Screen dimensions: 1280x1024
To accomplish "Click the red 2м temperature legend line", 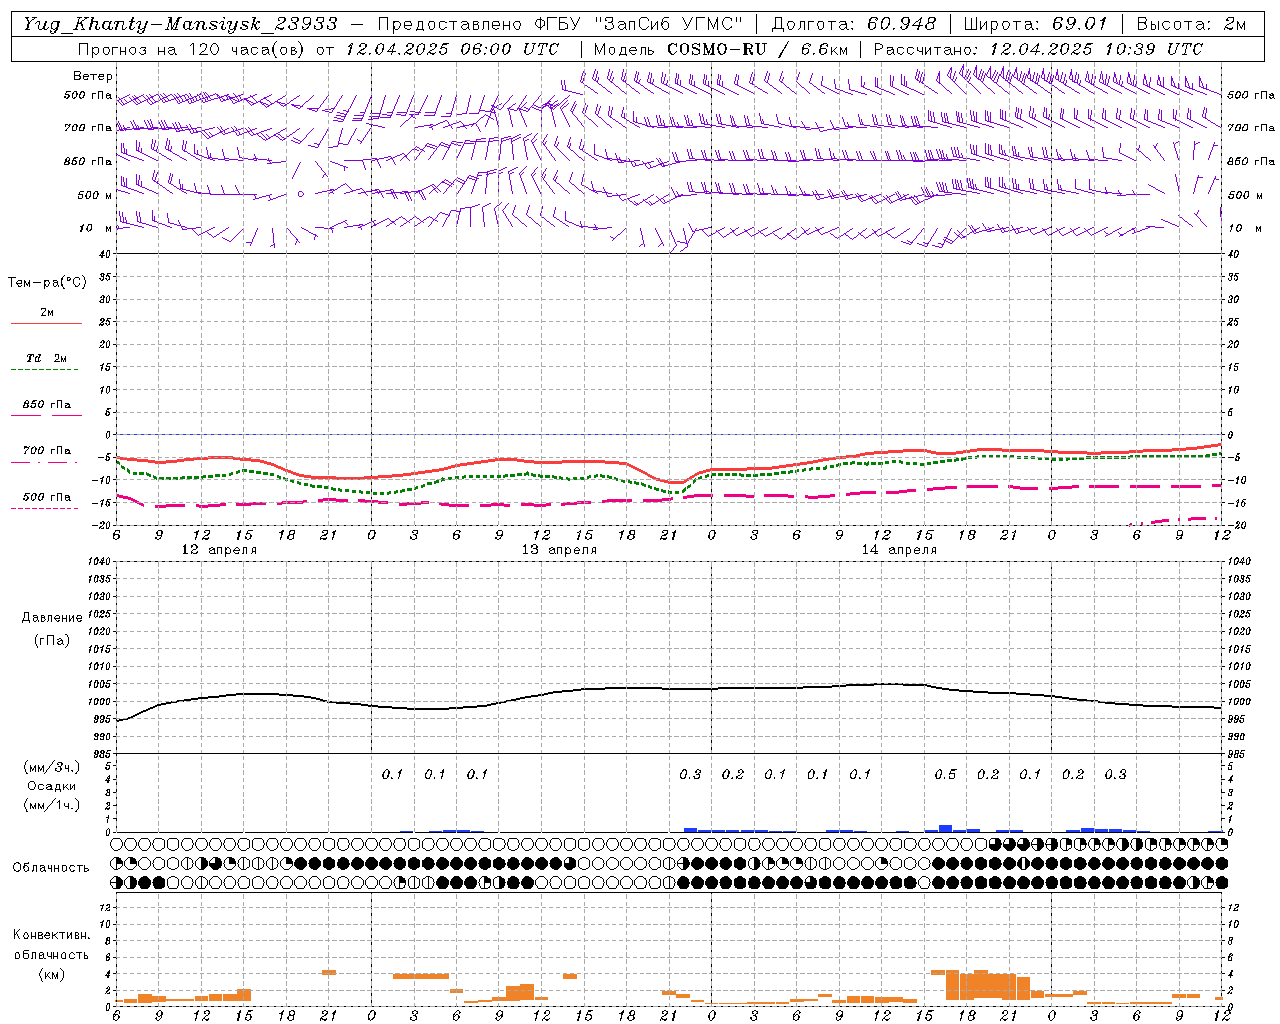I will [x=46, y=323].
